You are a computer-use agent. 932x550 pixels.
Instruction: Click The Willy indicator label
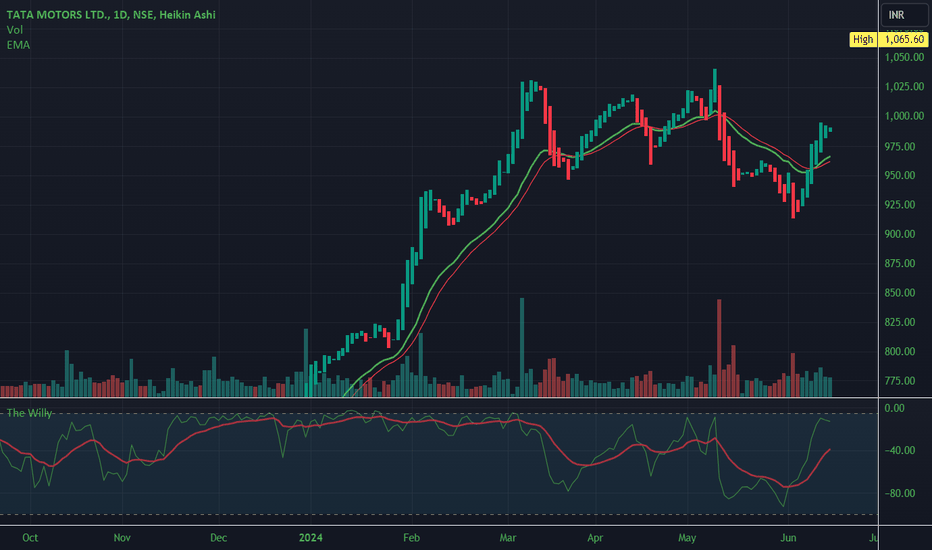(x=30, y=413)
